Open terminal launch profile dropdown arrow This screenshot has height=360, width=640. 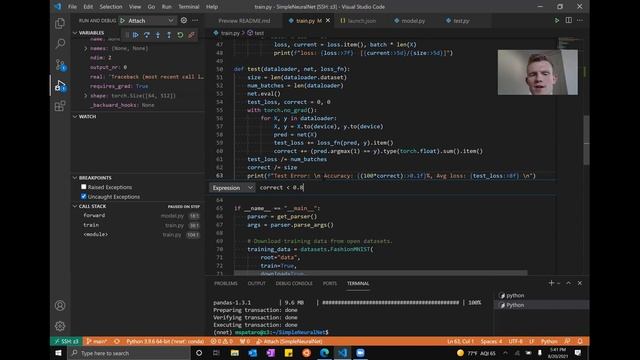tap(559, 283)
